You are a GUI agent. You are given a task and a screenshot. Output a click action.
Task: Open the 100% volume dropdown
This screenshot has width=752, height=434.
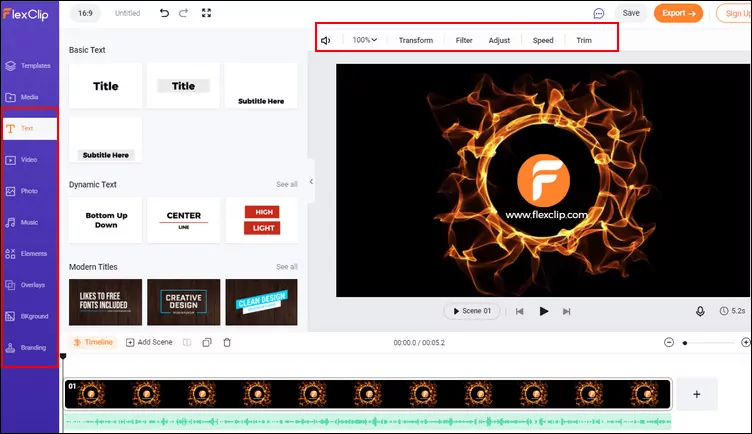tap(364, 40)
